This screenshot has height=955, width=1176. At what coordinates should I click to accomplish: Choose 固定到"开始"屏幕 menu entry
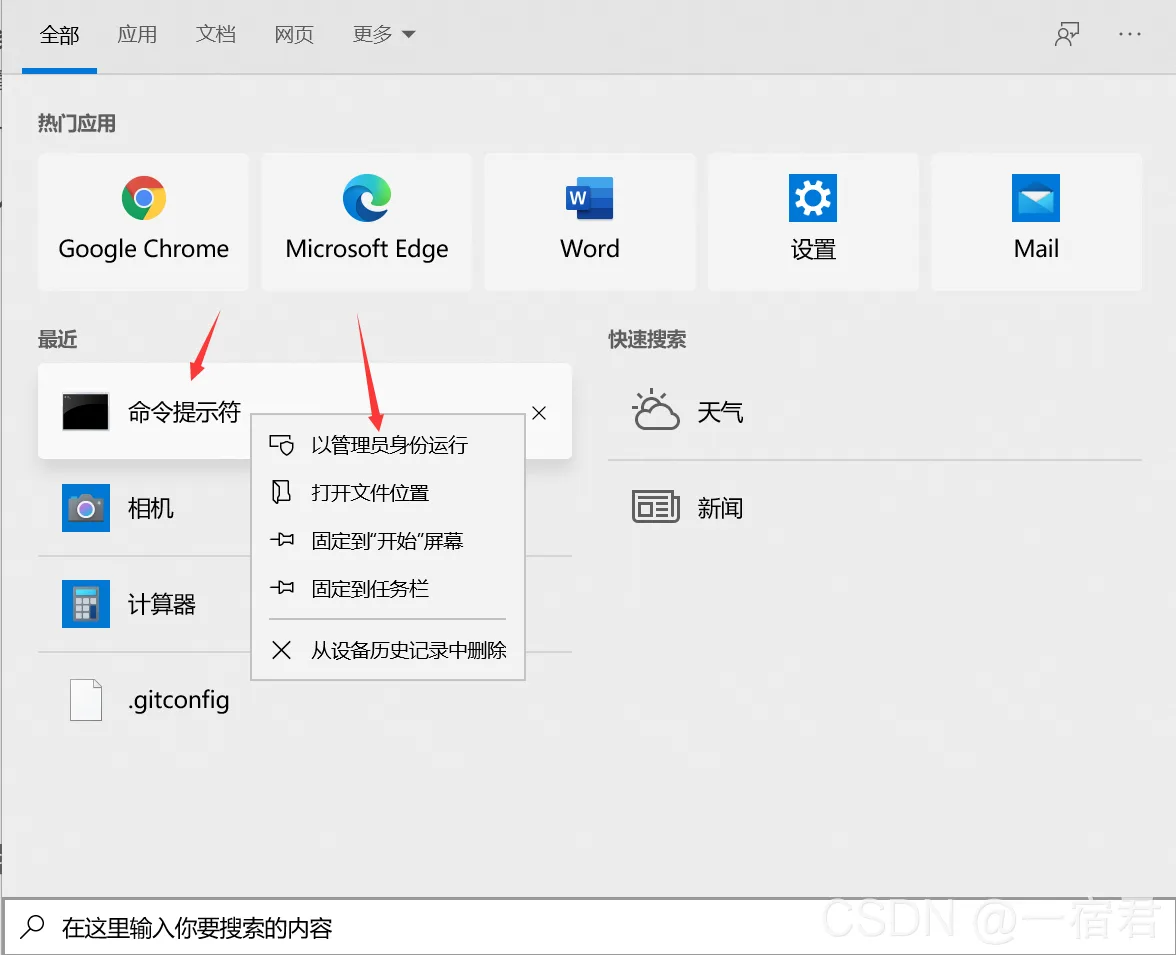coord(388,541)
